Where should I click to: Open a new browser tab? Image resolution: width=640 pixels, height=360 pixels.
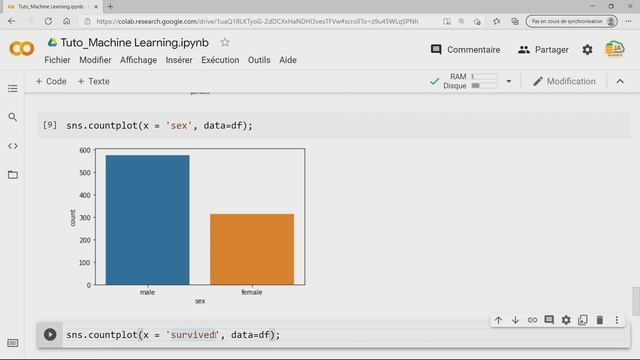[110, 7]
